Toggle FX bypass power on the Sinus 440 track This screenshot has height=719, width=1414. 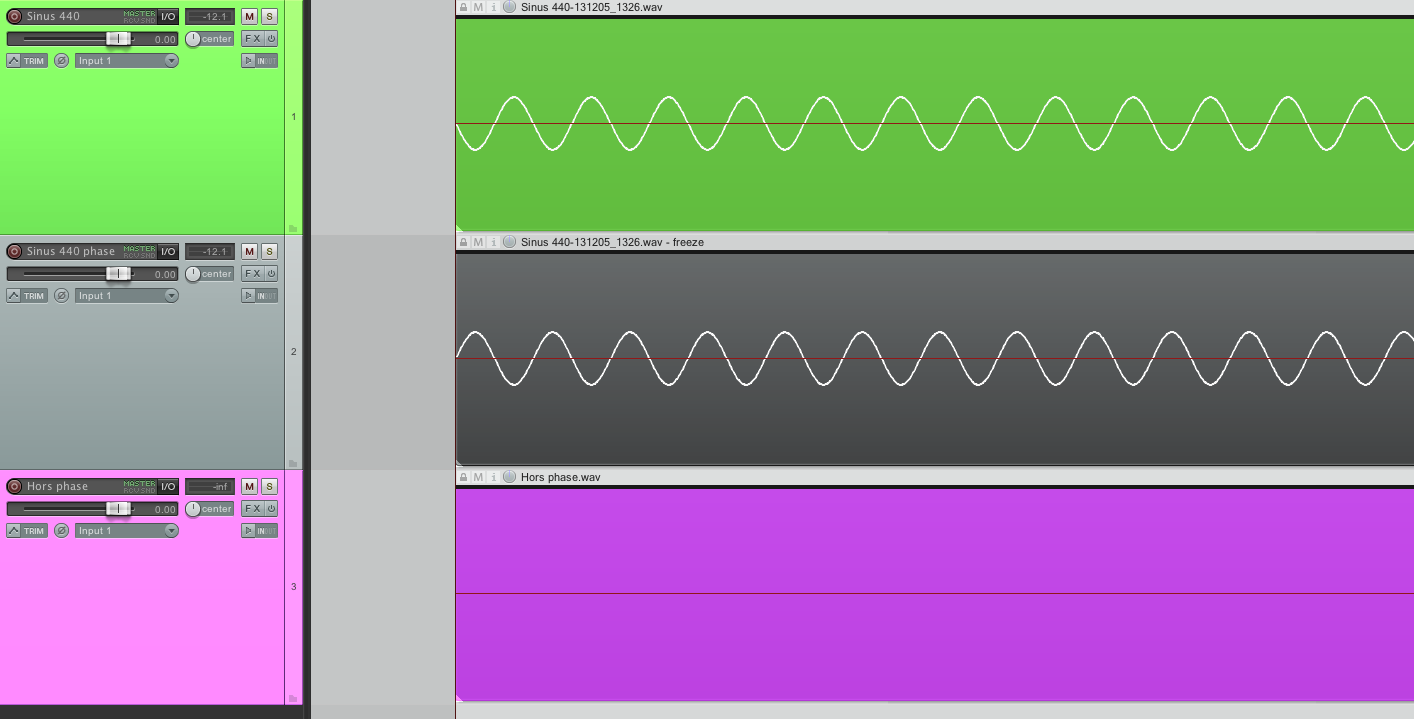coord(271,38)
